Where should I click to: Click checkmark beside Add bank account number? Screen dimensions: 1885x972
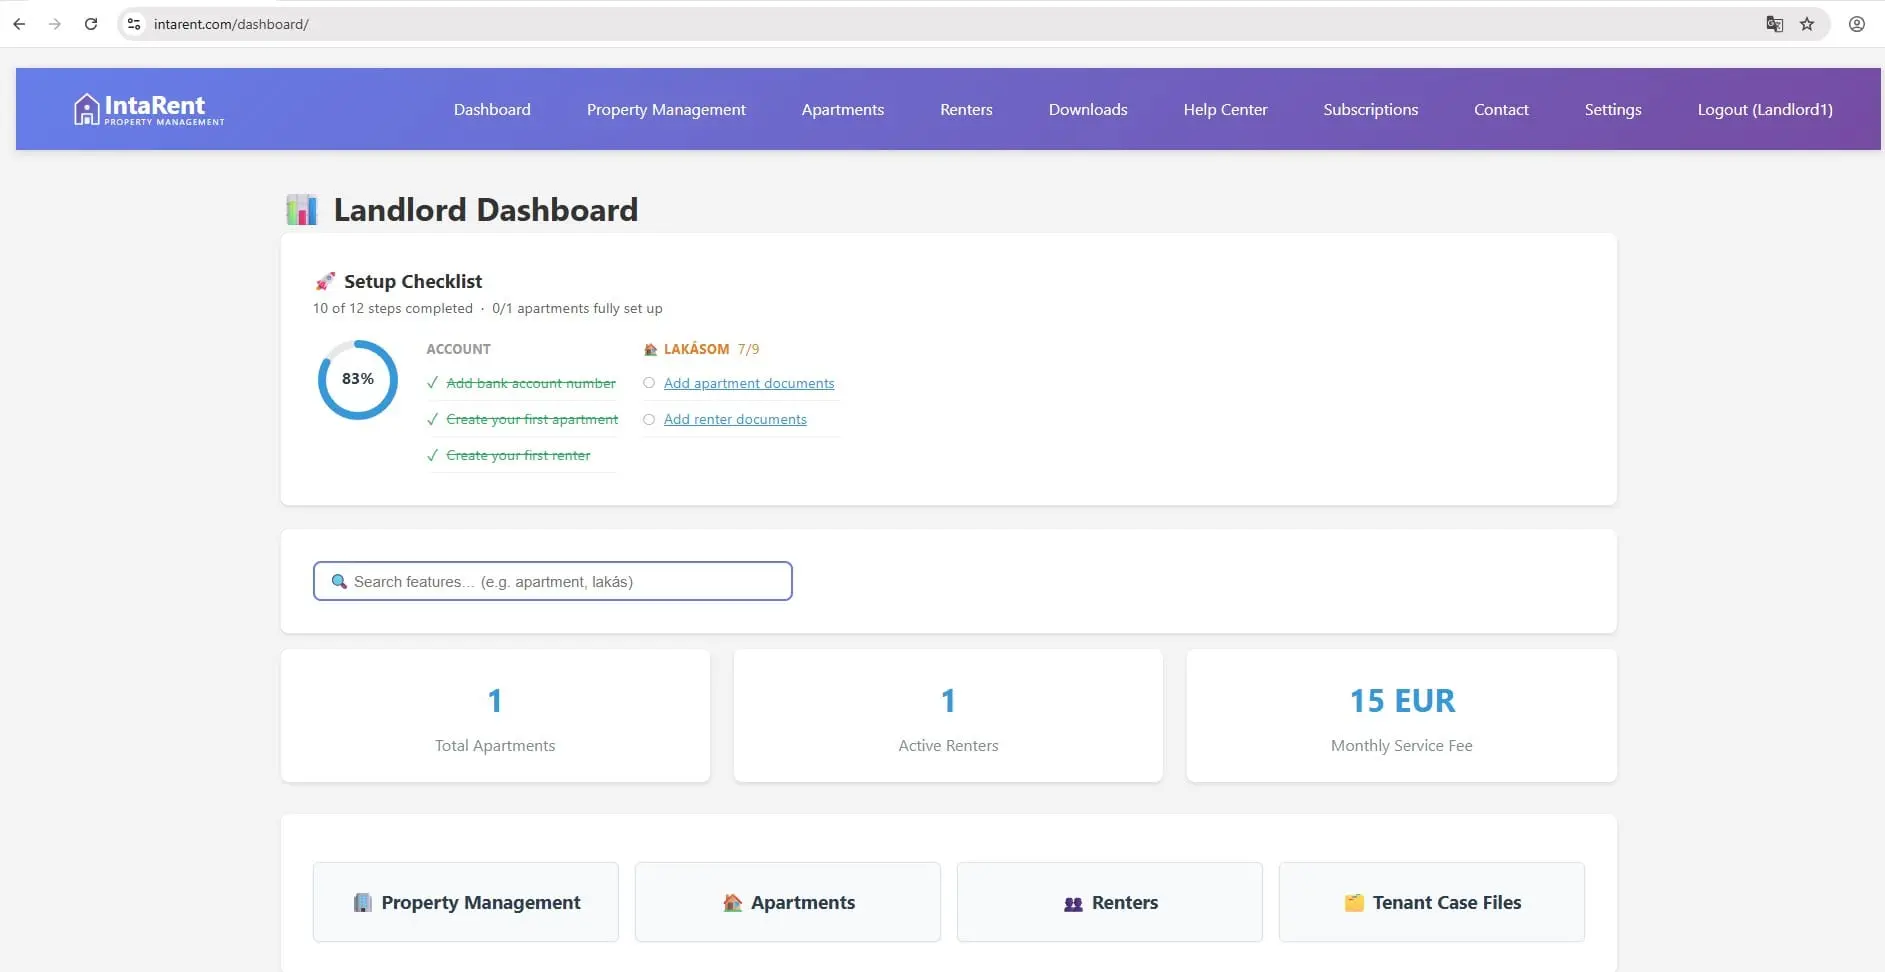point(432,383)
